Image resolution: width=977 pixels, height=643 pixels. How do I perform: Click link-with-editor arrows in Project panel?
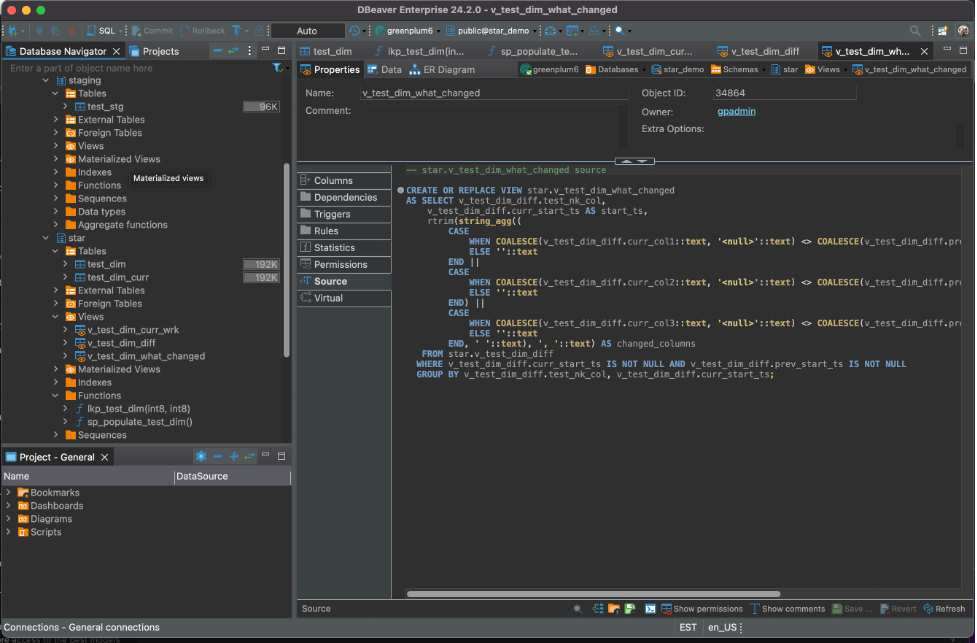[249, 457]
